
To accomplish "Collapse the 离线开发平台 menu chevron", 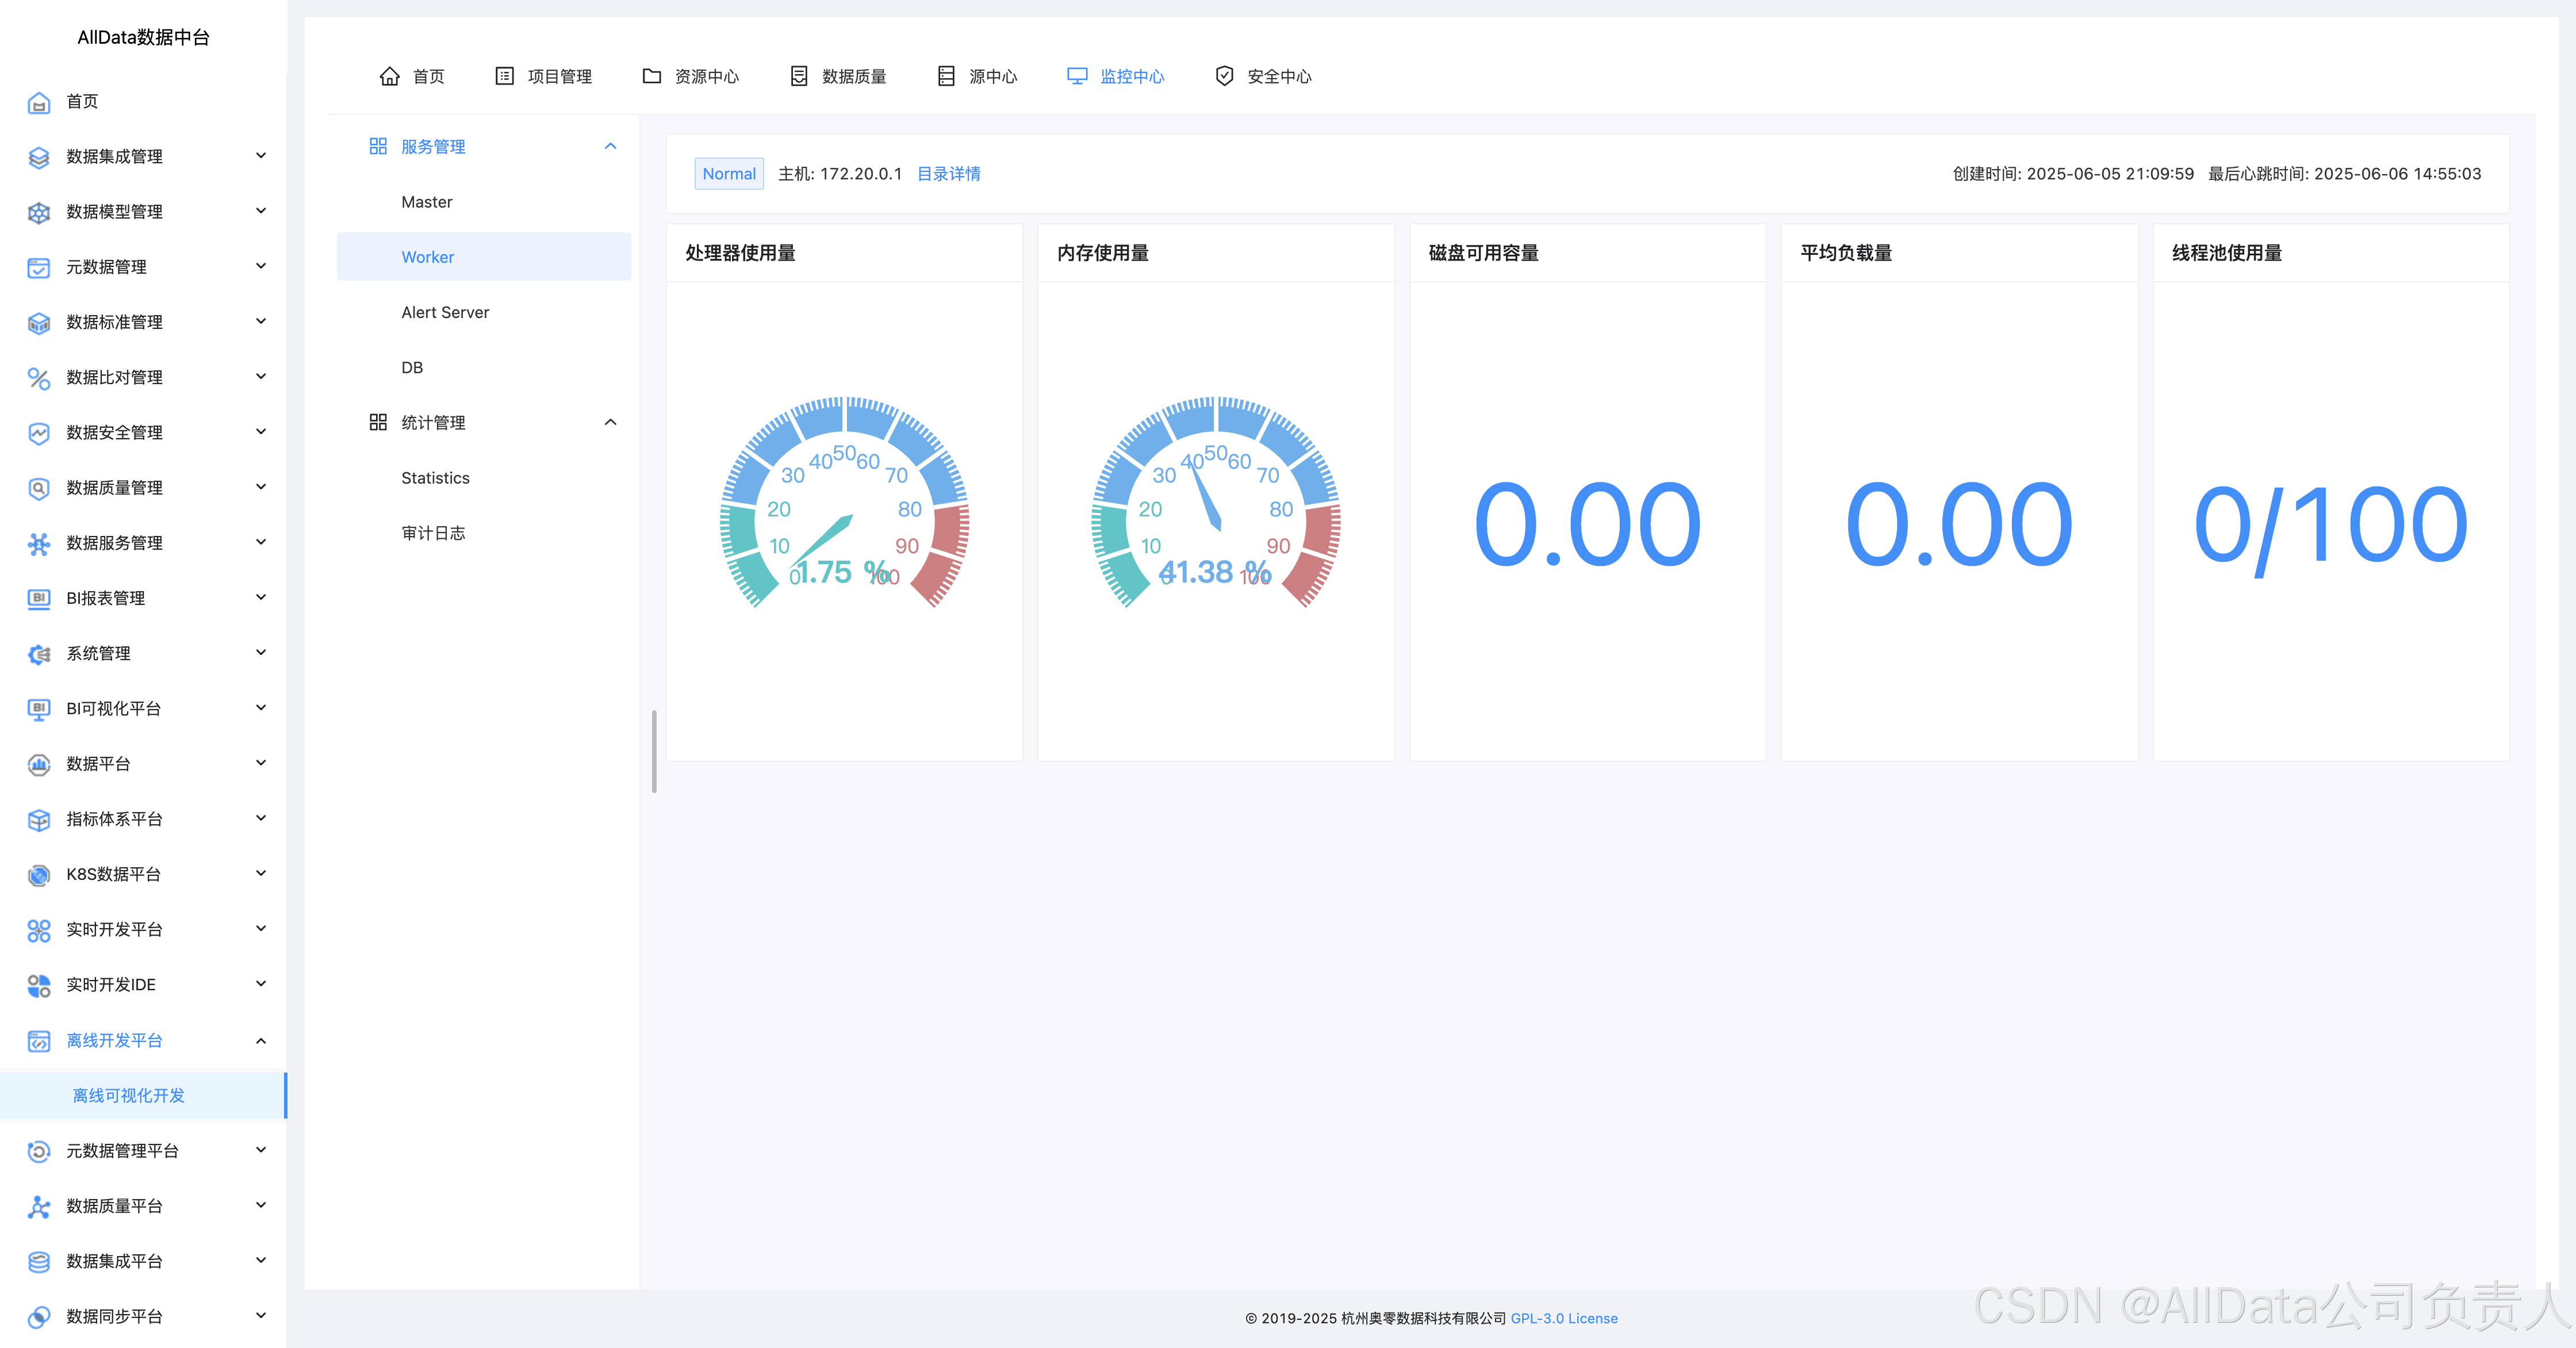I will 261,1040.
